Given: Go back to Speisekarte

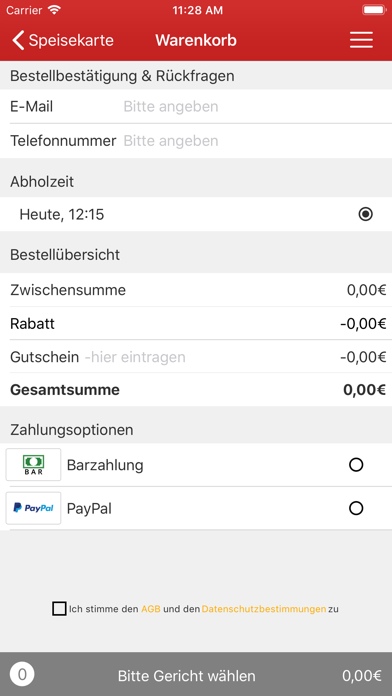Looking at the screenshot, I should point(63,40).
